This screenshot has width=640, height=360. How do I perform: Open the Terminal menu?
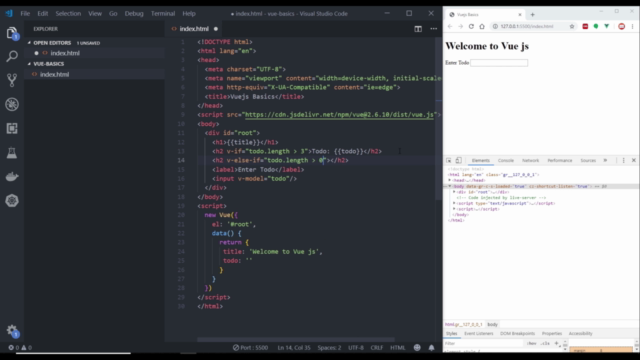(x=163, y=13)
